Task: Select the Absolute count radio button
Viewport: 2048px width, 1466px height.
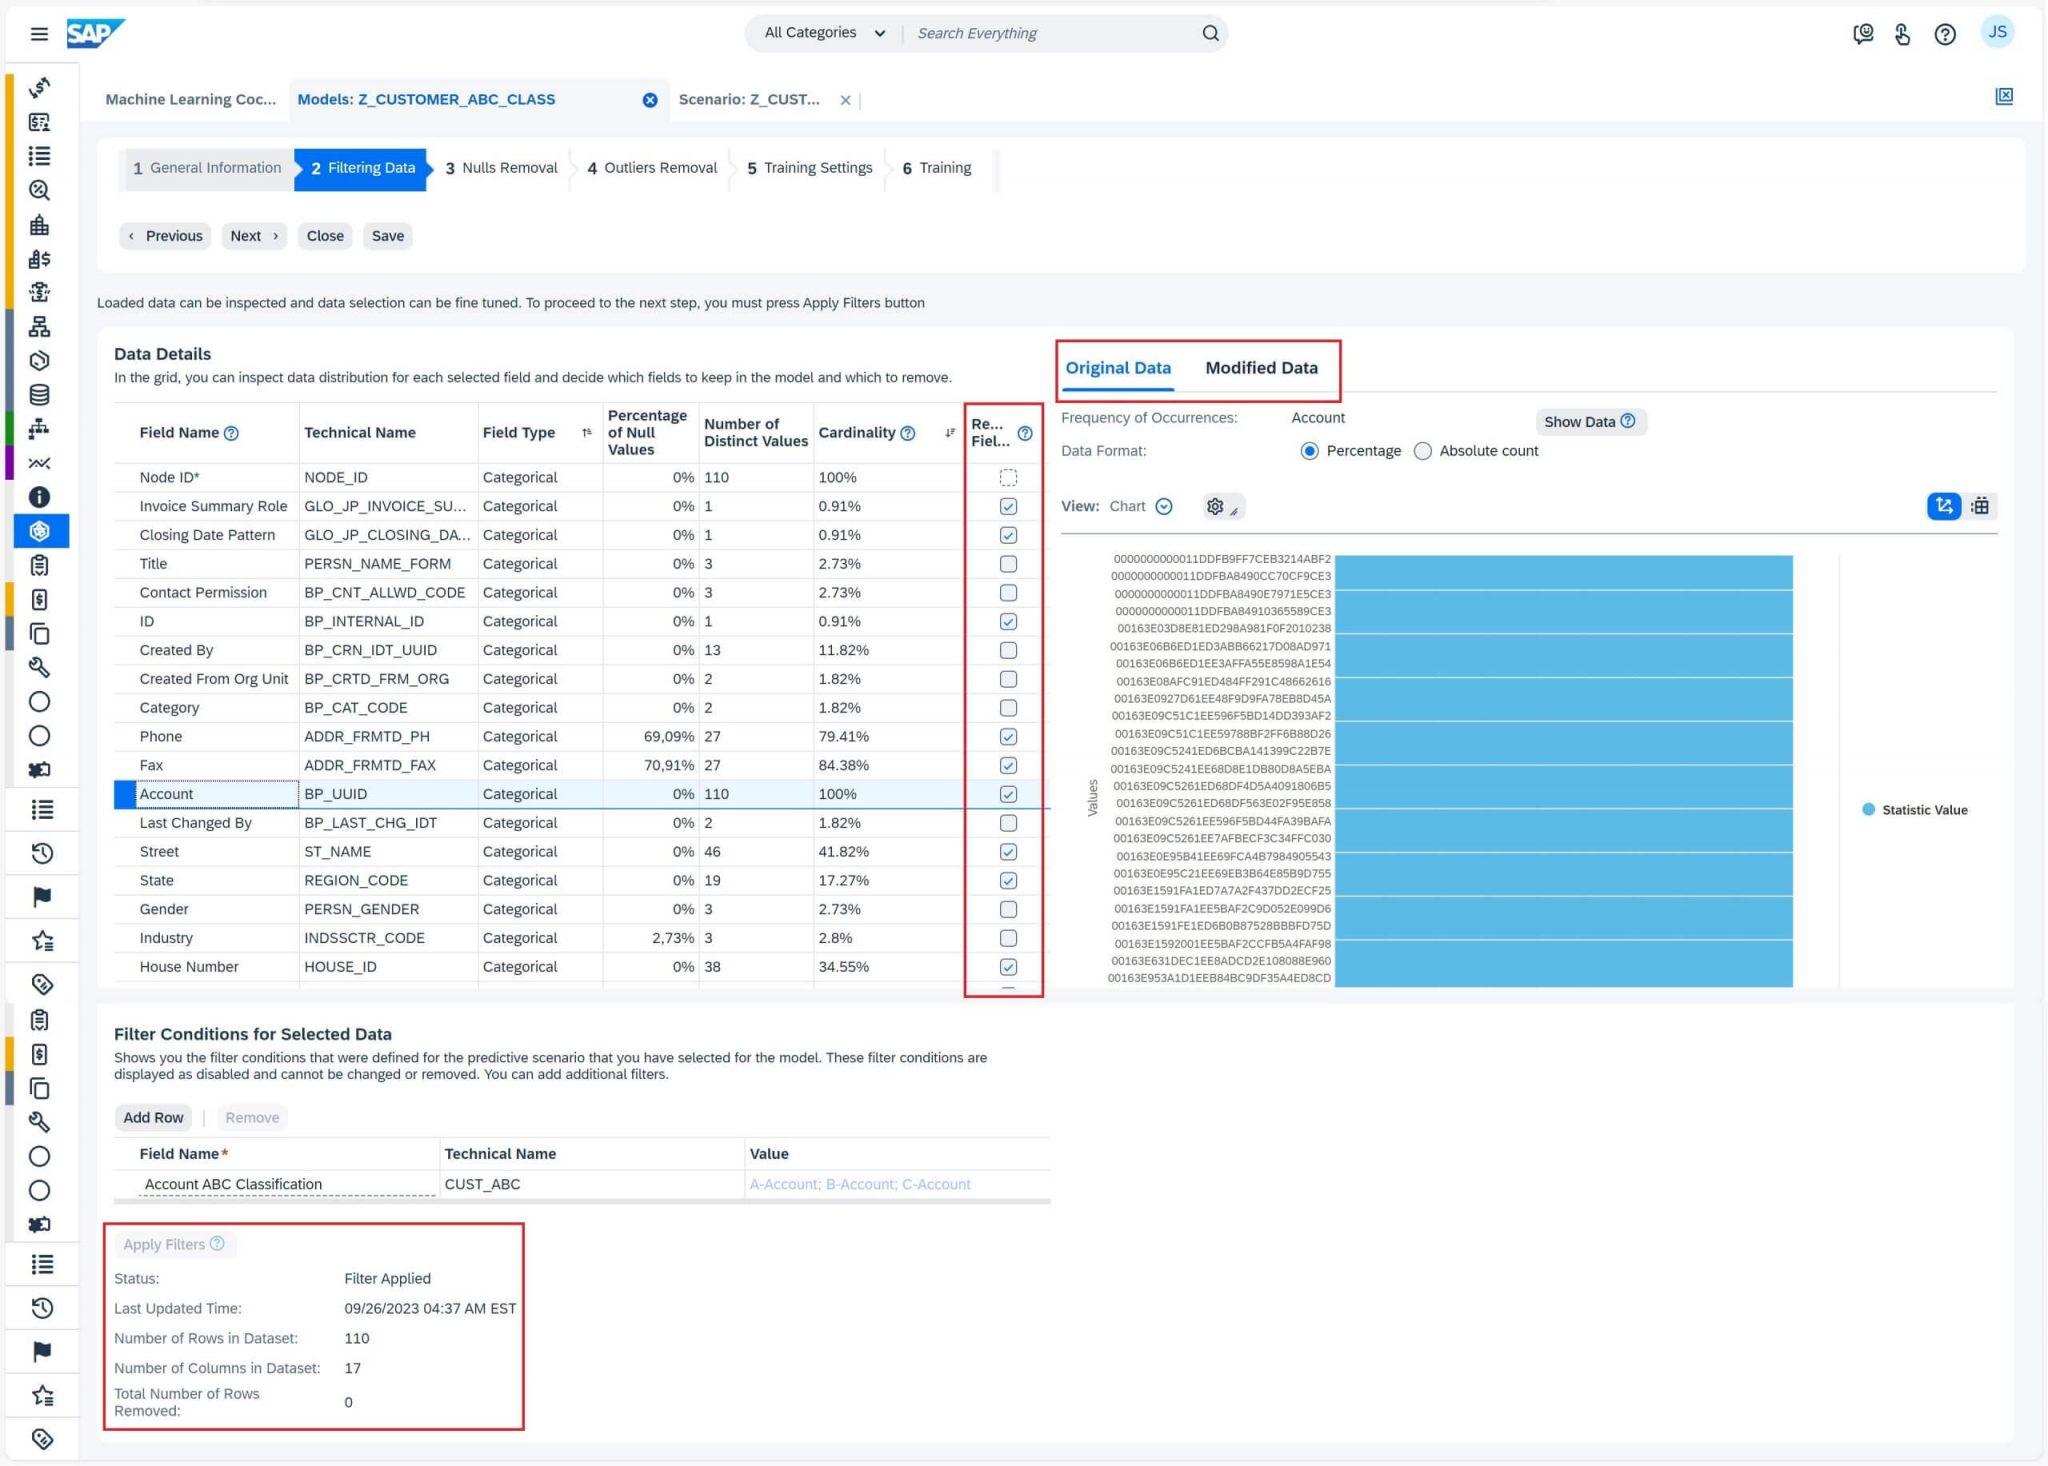Action: (1422, 450)
